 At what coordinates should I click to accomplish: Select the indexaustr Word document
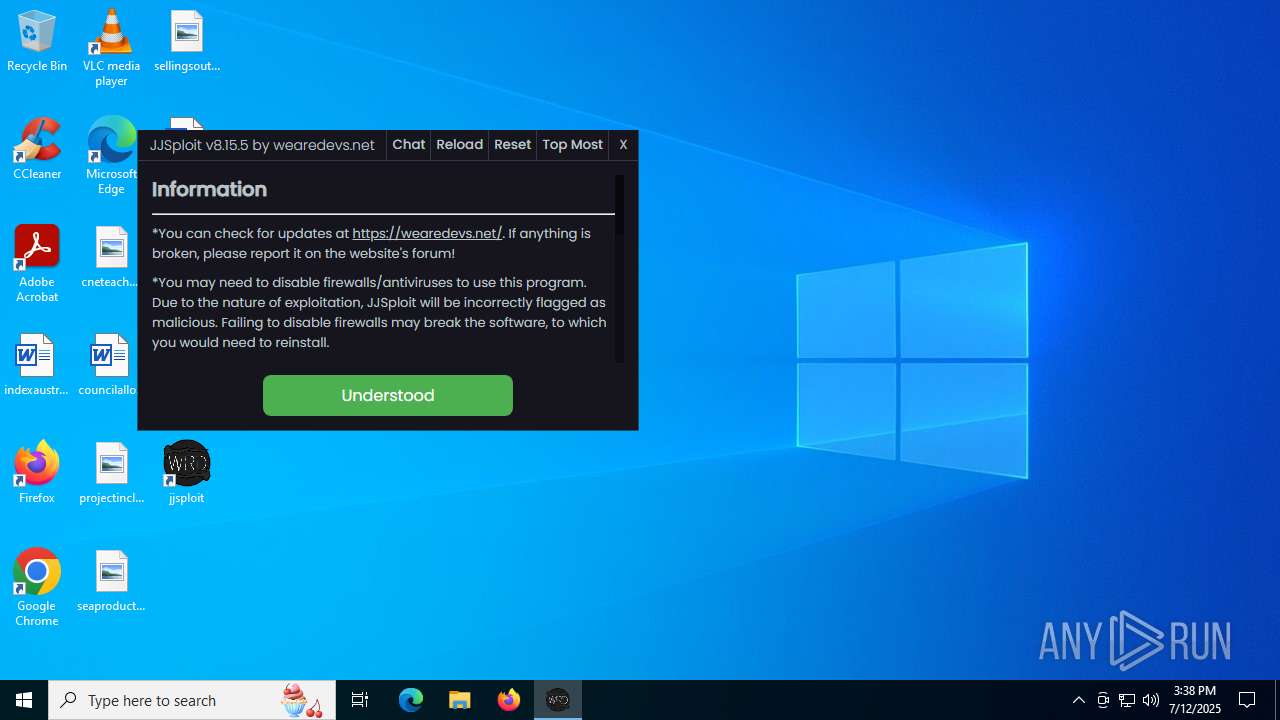click(x=37, y=366)
